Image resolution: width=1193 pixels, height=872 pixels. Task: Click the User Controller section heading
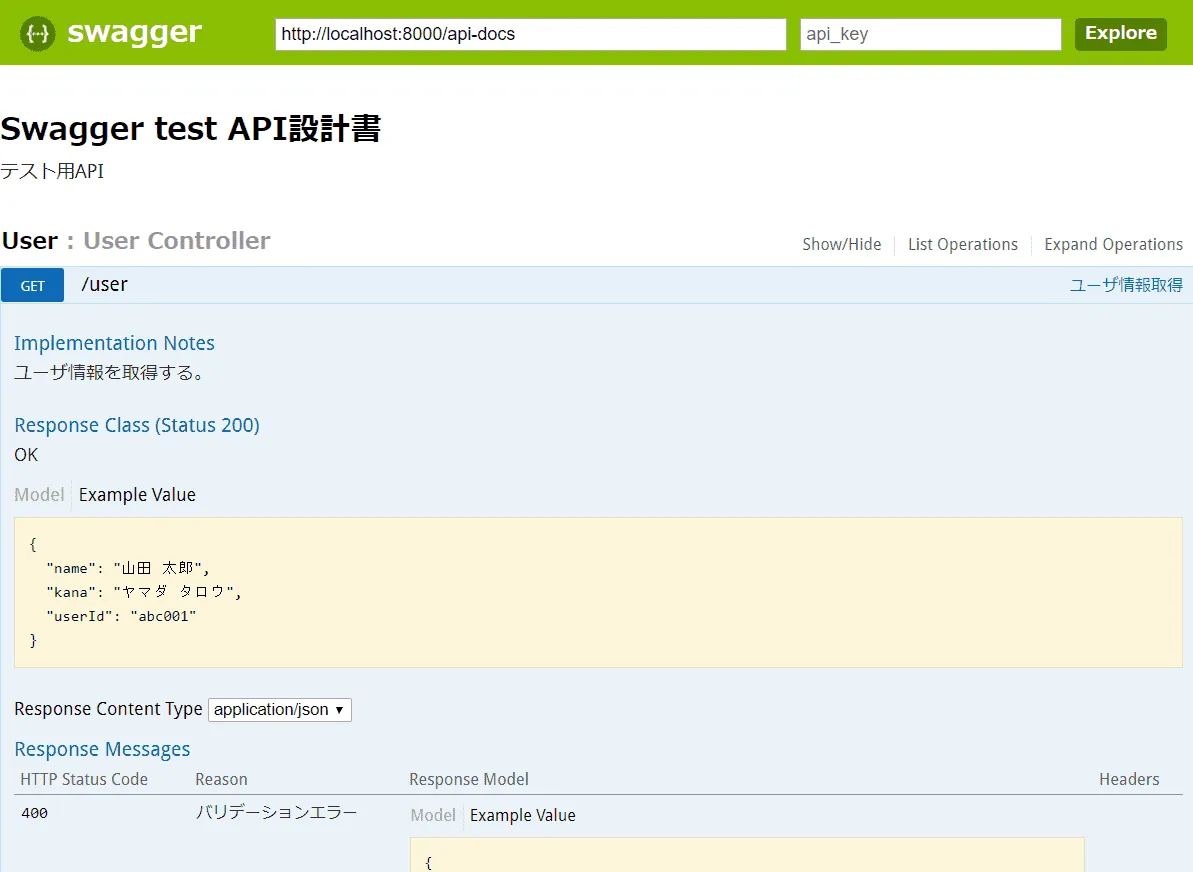tap(176, 240)
